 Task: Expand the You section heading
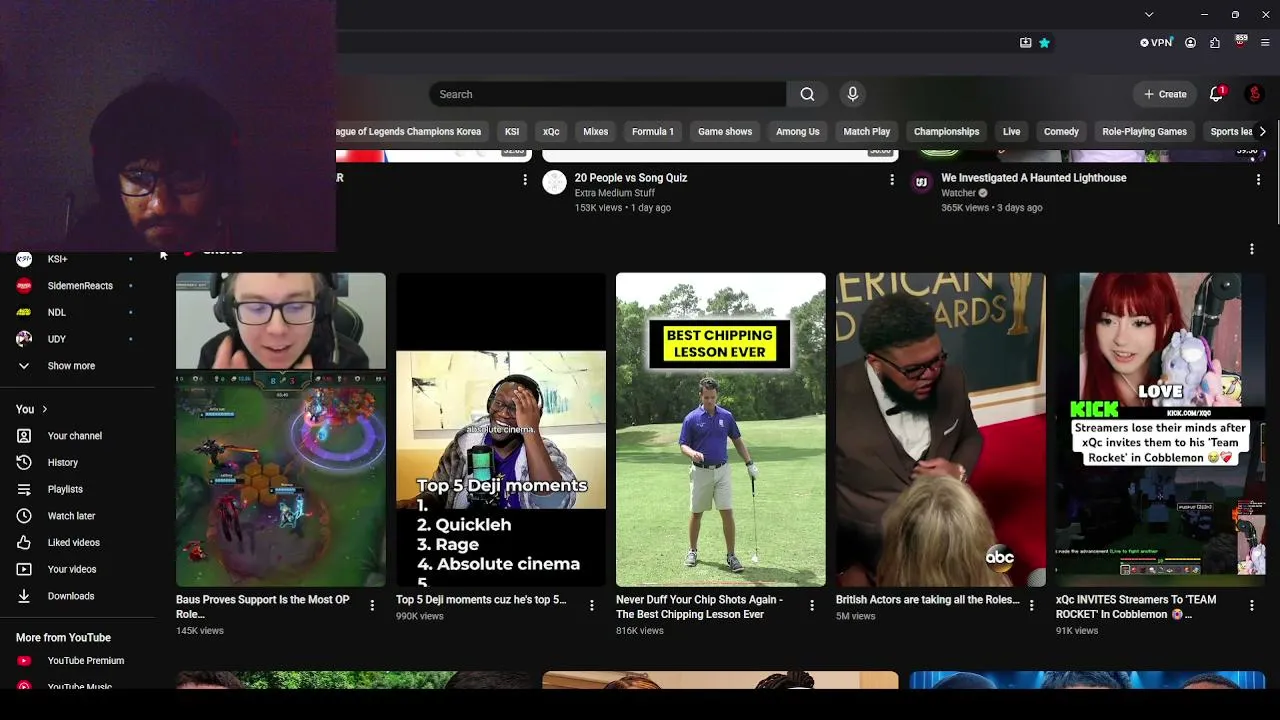pos(32,409)
